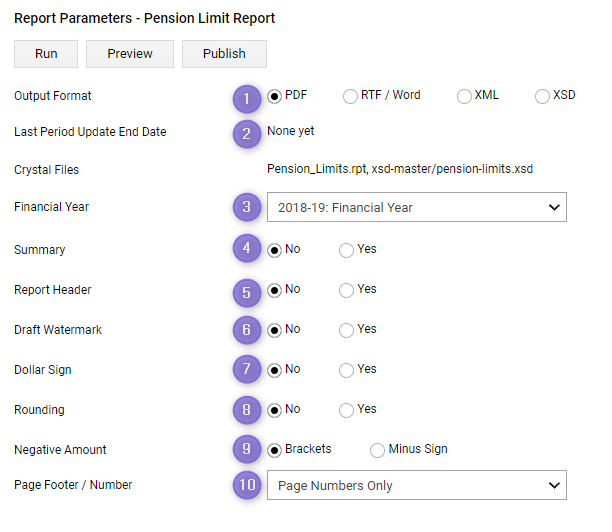The image size is (612, 532).
Task: Click the Financial Year dropdown chevron arrow
Action: click(554, 207)
